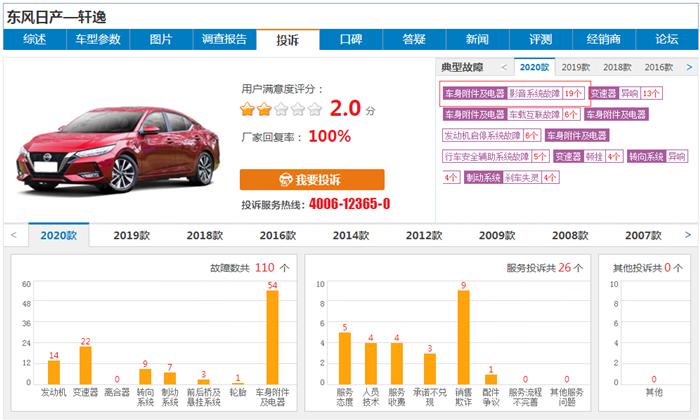Click the orange 我要投诉 button
Viewport: 700px width, 420px height.
point(312,179)
